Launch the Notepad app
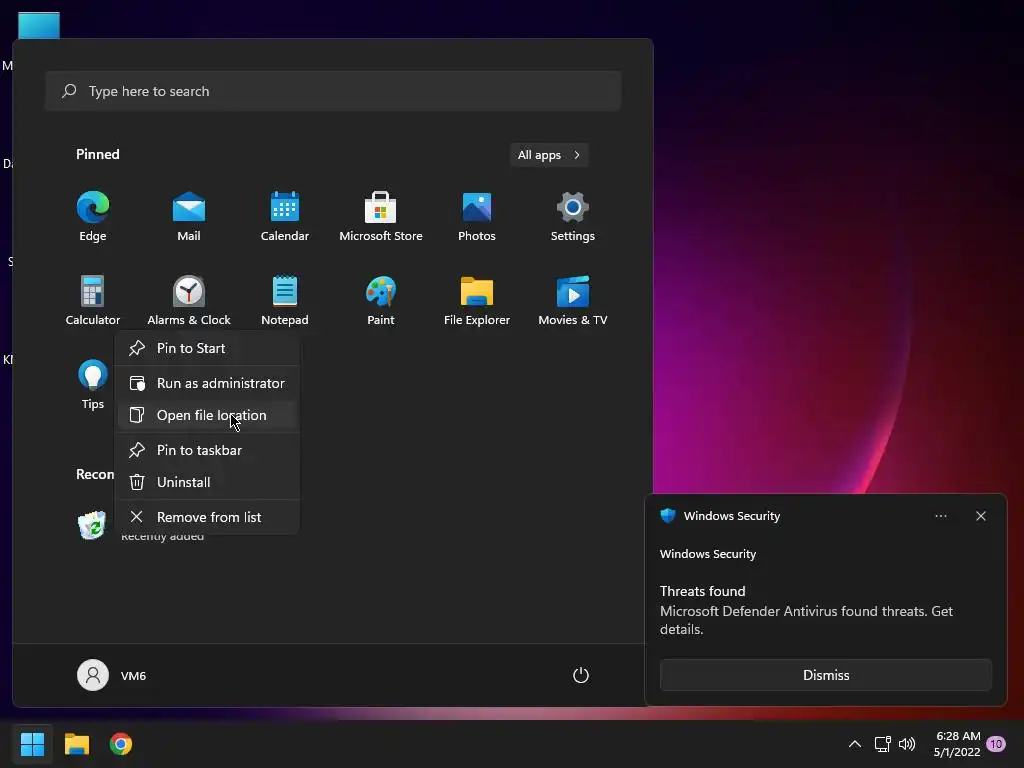Image resolution: width=1024 pixels, height=768 pixels. [285, 300]
